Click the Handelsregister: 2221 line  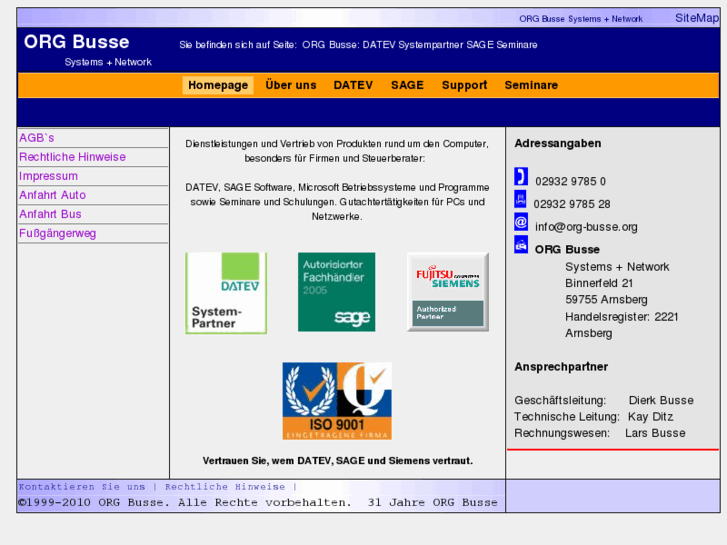tap(621, 317)
